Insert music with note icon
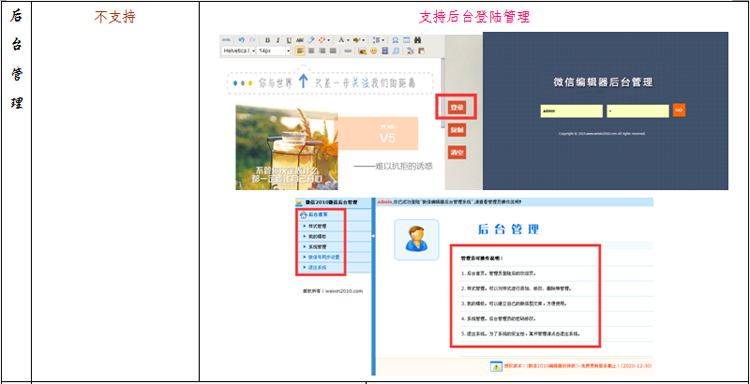This screenshot has height=384, width=750. (396, 51)
